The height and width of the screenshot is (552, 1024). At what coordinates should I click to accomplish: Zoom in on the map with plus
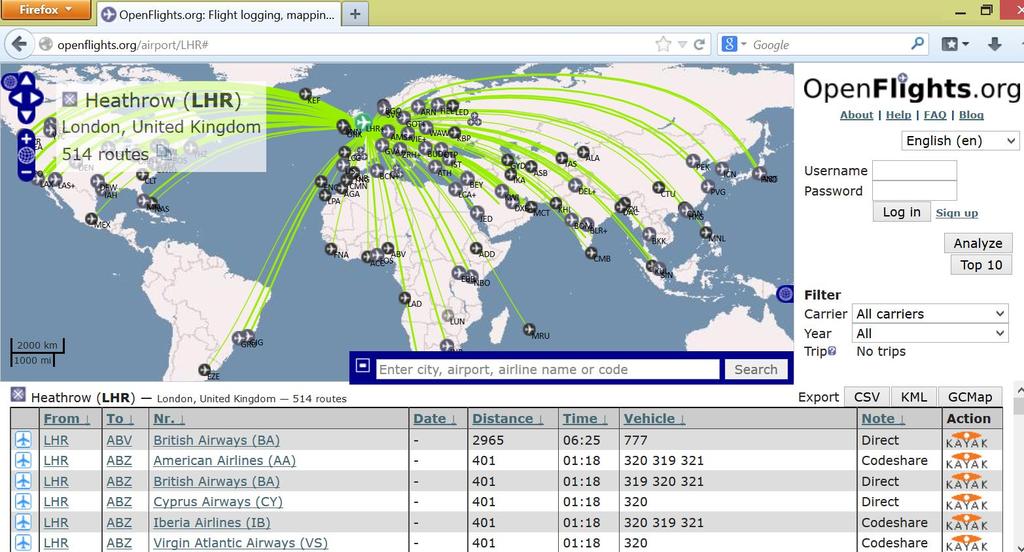coord(26,138)
